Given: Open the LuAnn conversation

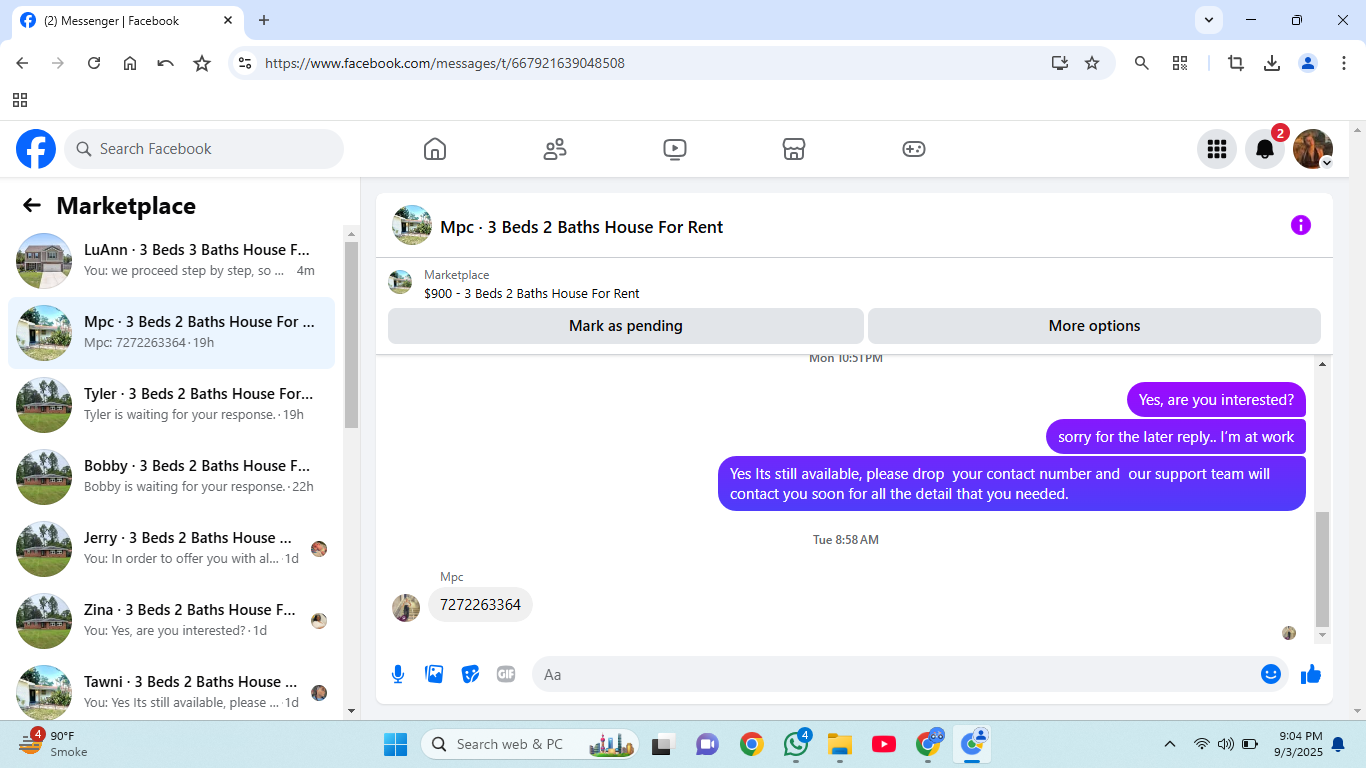Looking at the screenshot, I should [x=172, y=261].
